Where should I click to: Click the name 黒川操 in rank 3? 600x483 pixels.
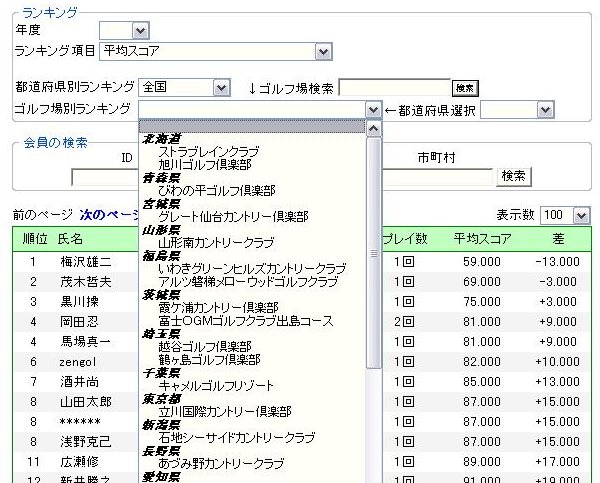(x=79, y=302)
